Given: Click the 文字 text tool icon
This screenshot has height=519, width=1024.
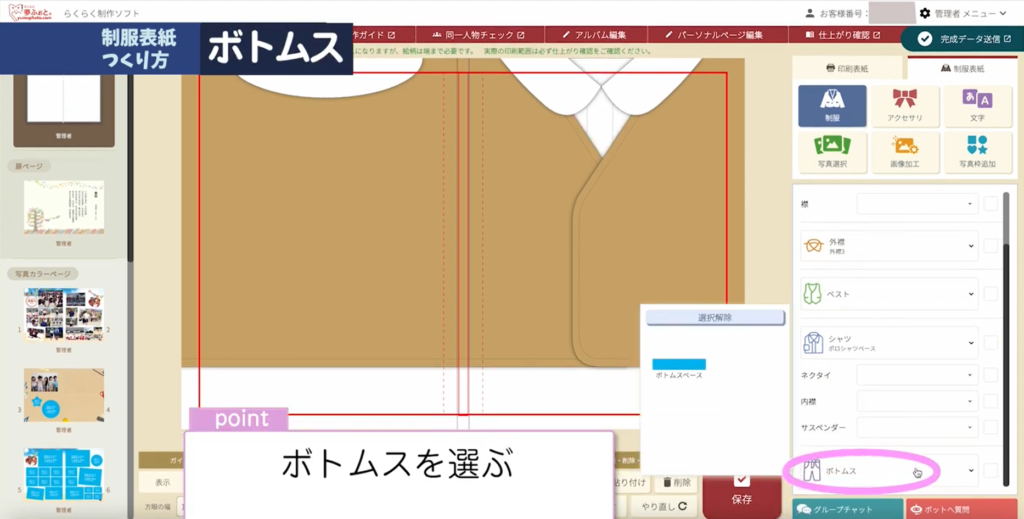Looking at the screenshot, I should coord(976,105).
